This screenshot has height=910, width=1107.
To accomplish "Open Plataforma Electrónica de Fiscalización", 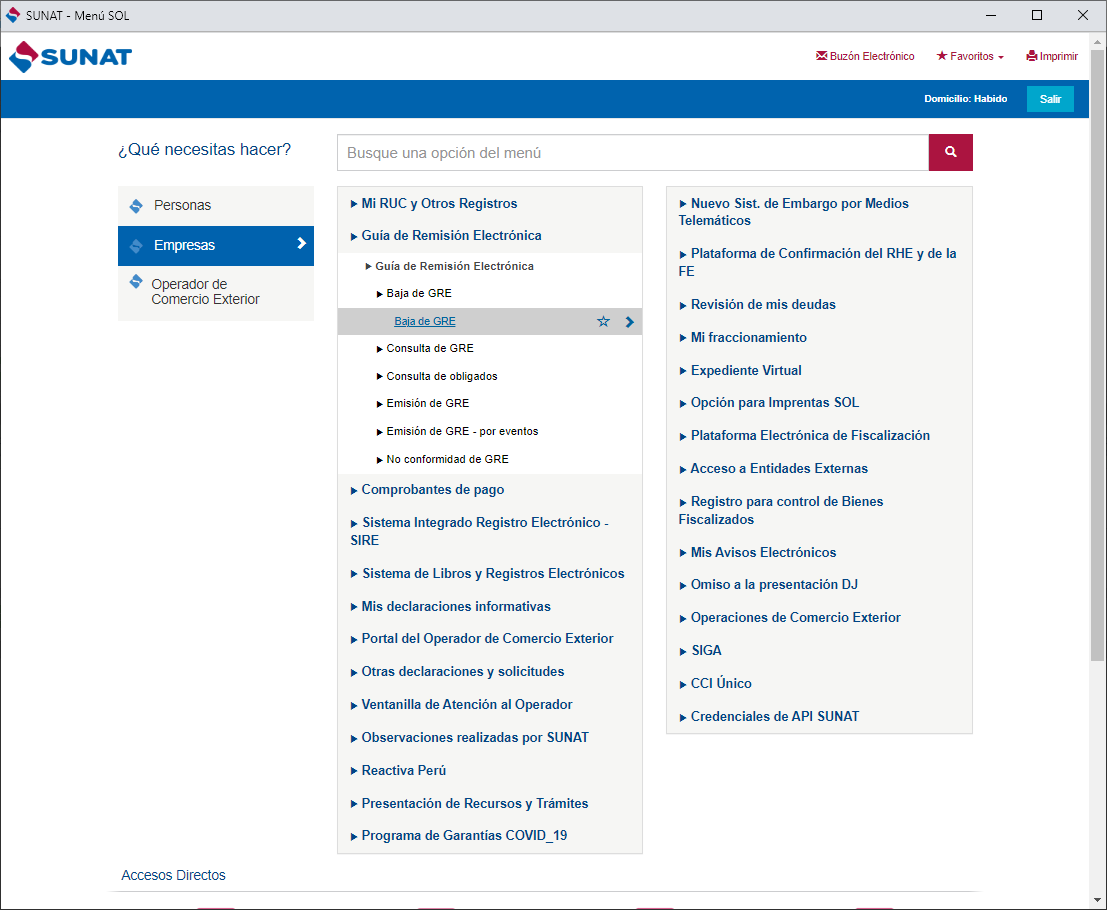I will tap(805, 436).
